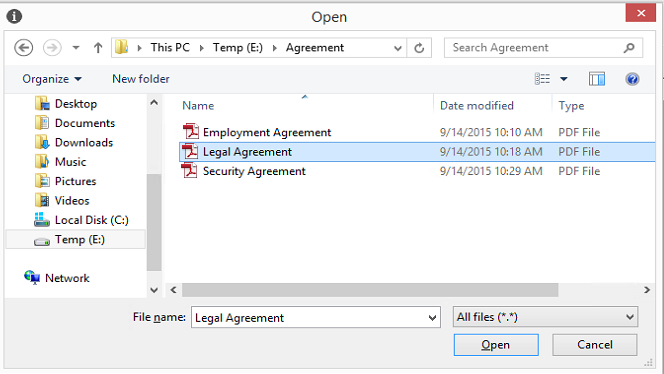
Task: Open the blue Help icon
Action: [x=632, y=79]
